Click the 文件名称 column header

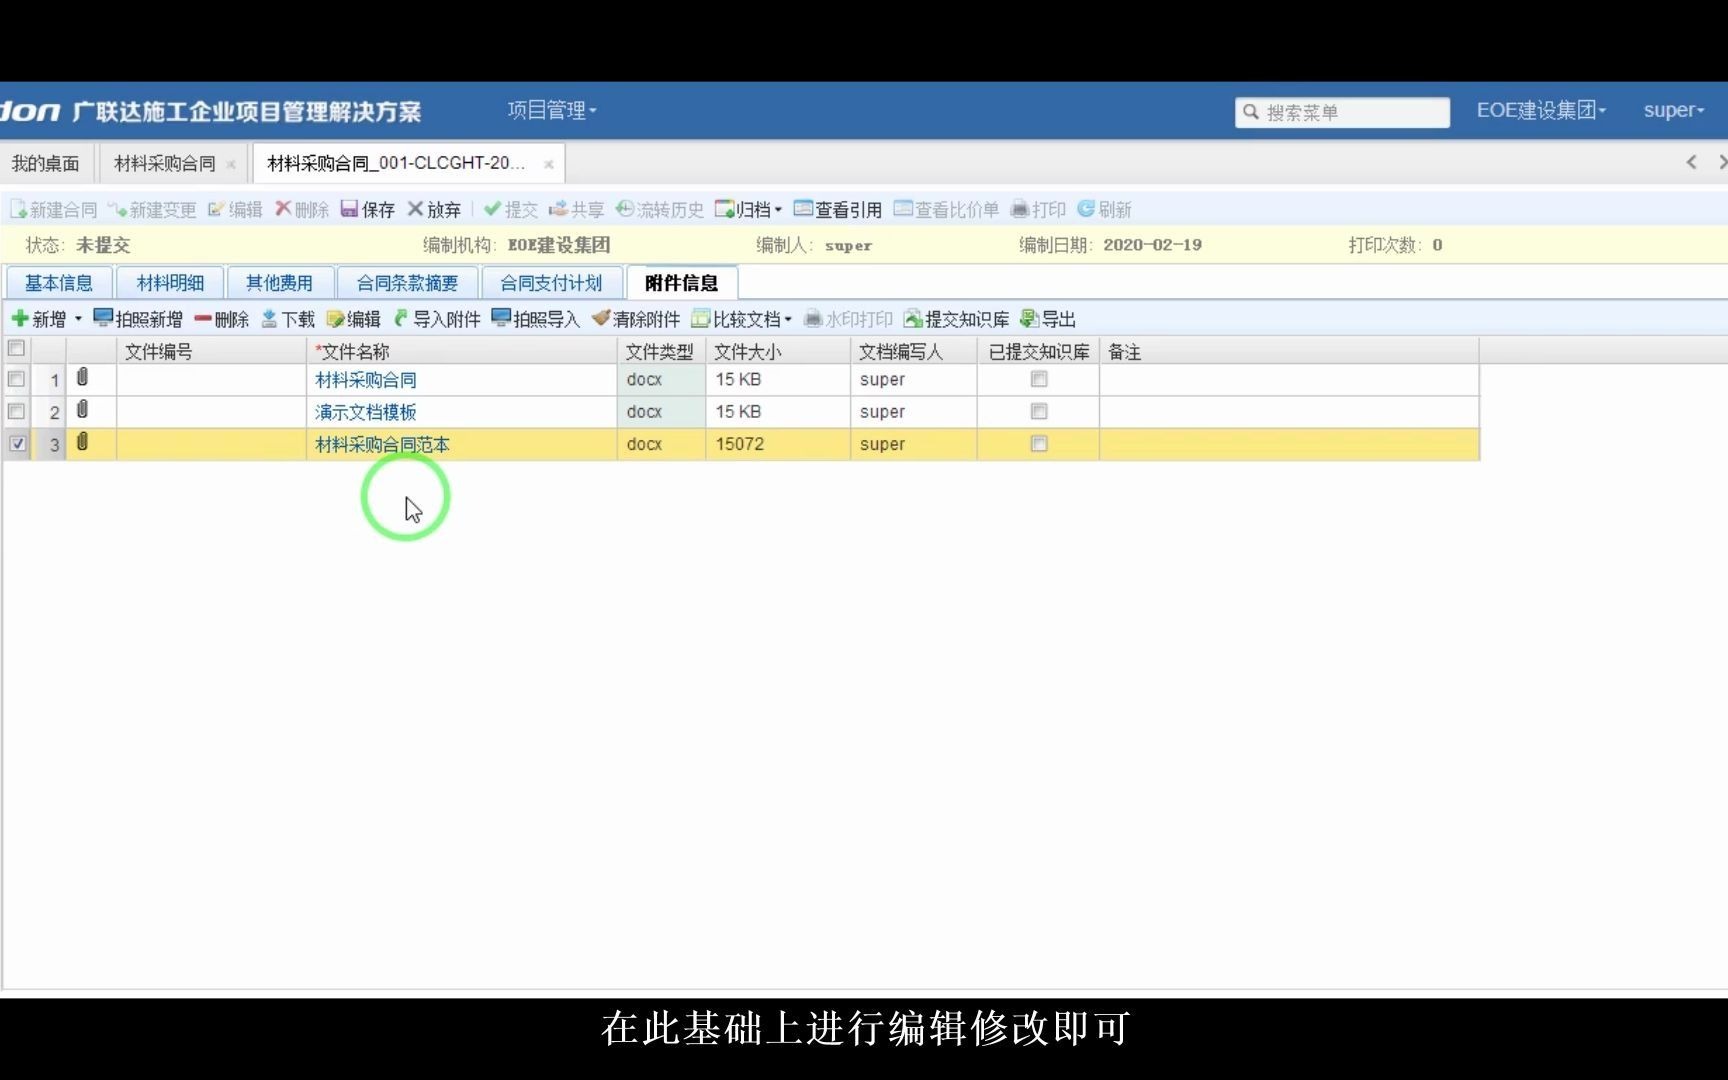pos(462,351)
